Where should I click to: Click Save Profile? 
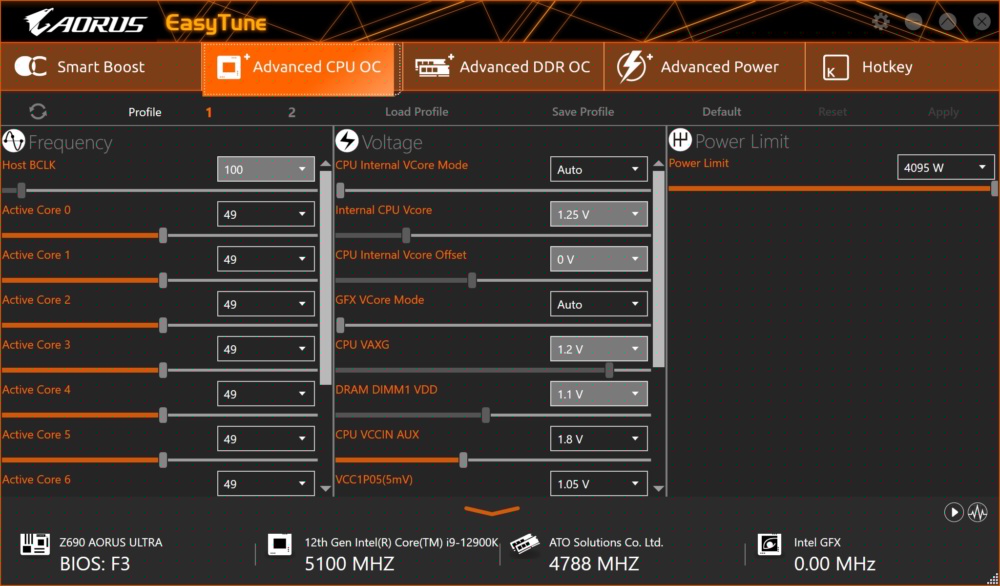pyautogui.click(x=583, y=112)
